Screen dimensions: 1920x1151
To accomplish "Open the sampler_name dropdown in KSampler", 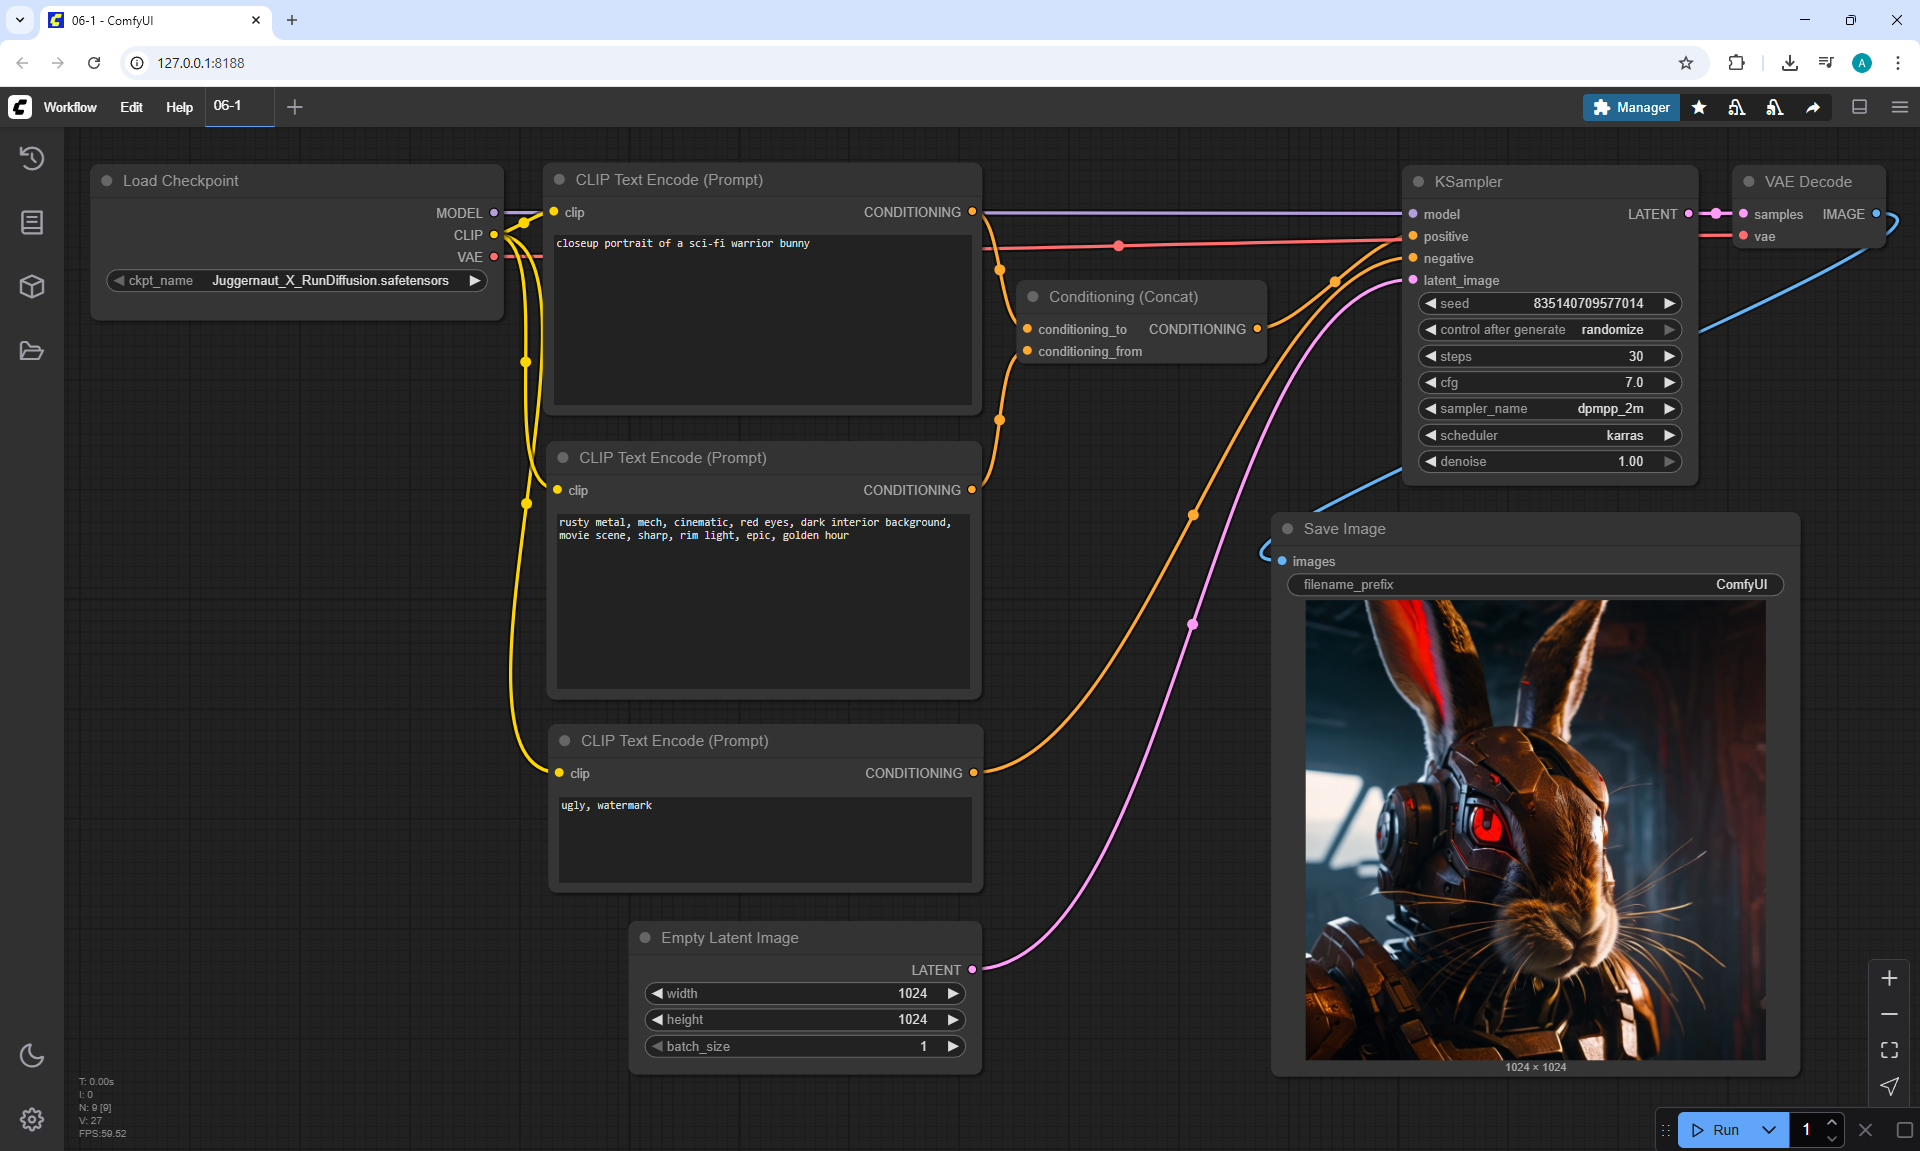I will coord(1549,408).
